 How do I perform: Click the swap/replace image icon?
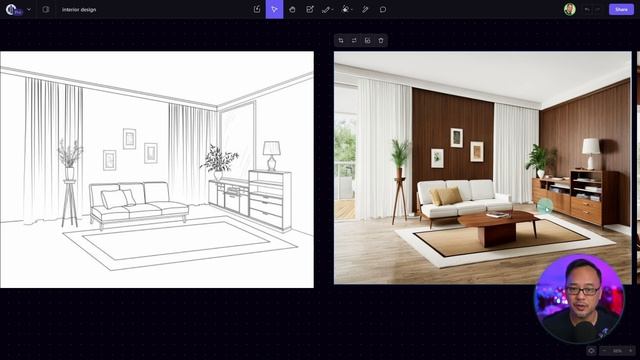click(x=354, y=40)
